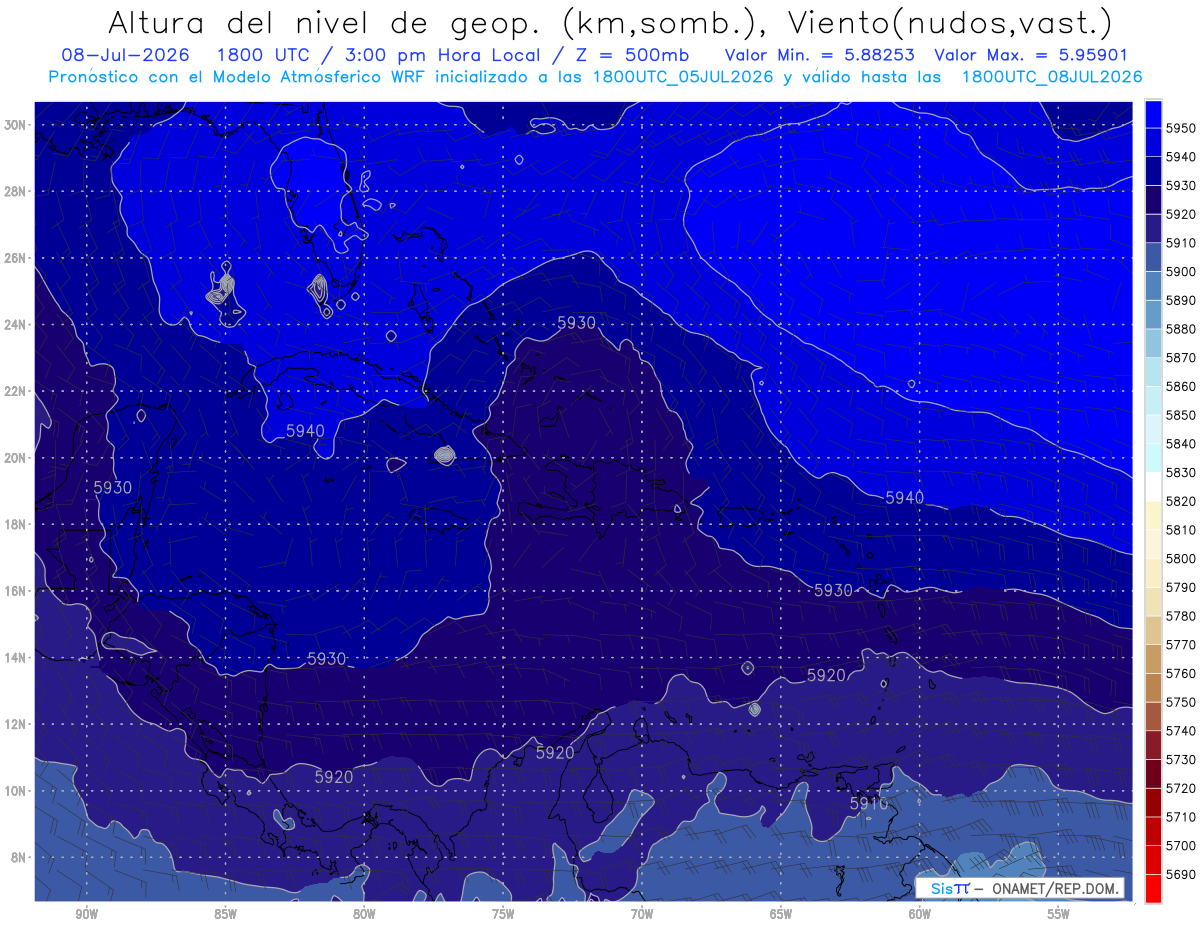The height and width of the screenshot is (927, 1200).
Task: Click the '18N' latitude axis label
Action: [x=16, y=524]
